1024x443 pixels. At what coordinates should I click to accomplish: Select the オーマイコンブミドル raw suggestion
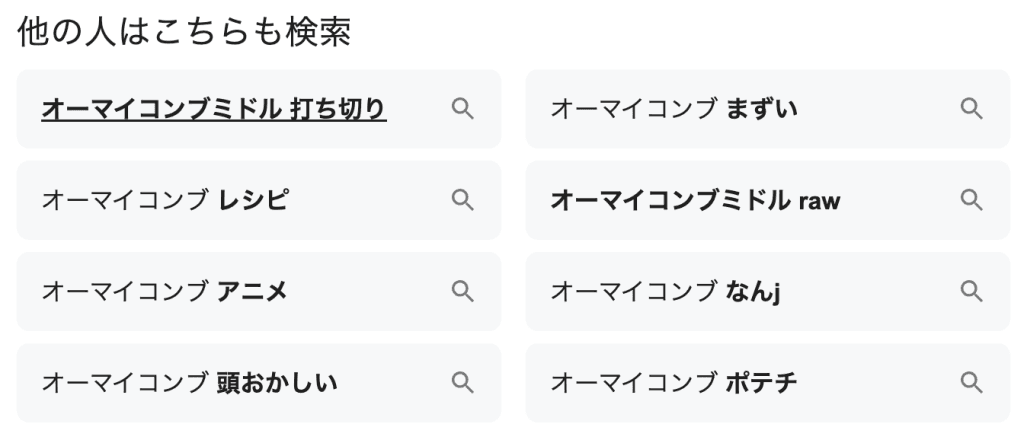click(x=696, y=200)
